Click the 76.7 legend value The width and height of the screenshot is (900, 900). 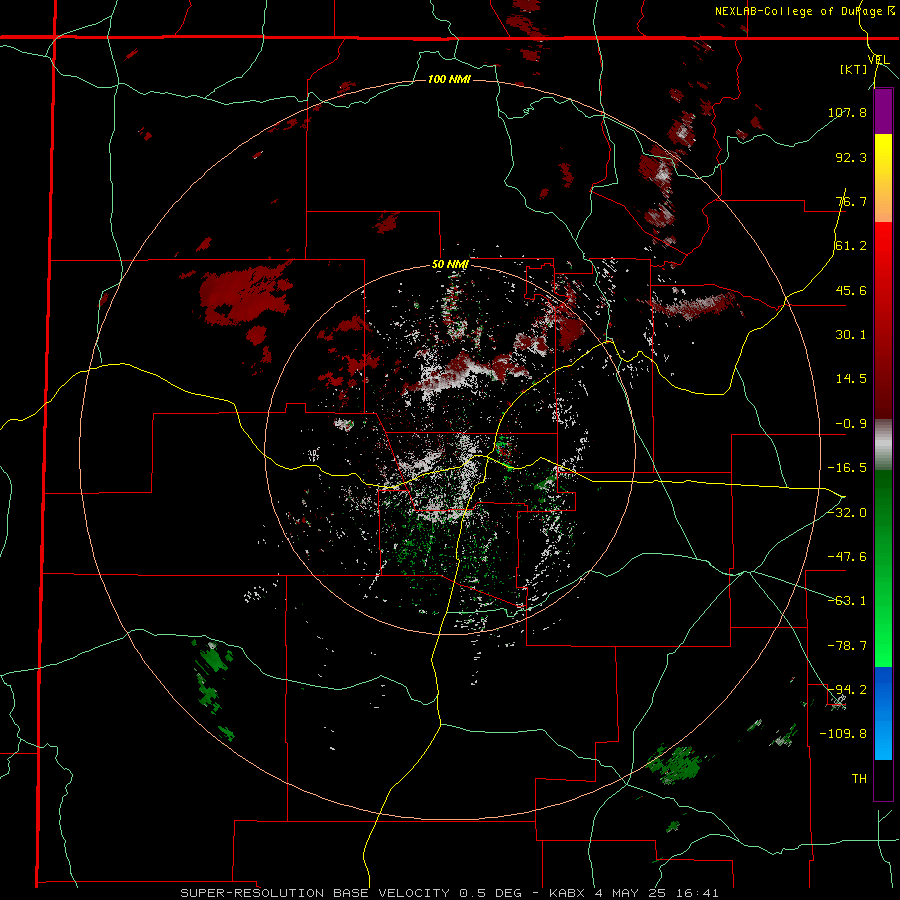pos(851,201)
